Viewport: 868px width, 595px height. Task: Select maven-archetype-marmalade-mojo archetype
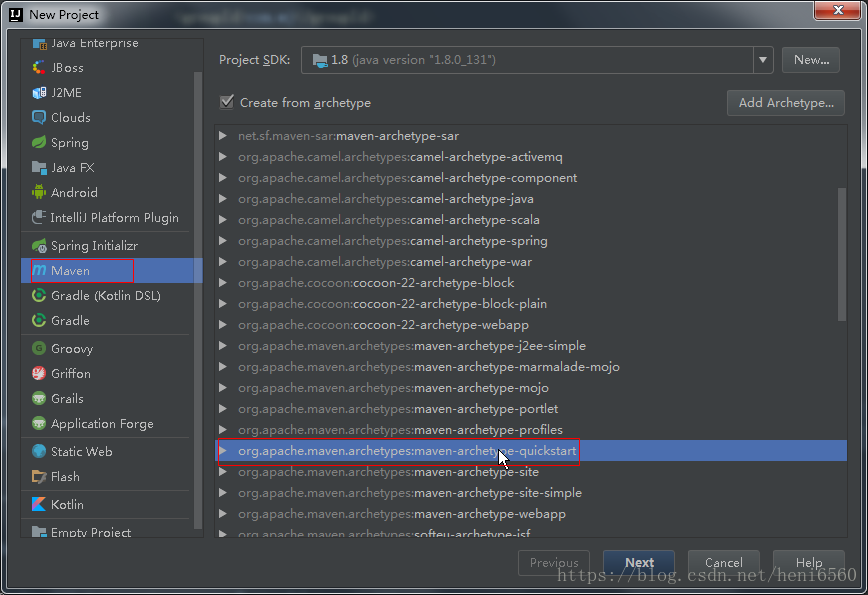[531, 366]
